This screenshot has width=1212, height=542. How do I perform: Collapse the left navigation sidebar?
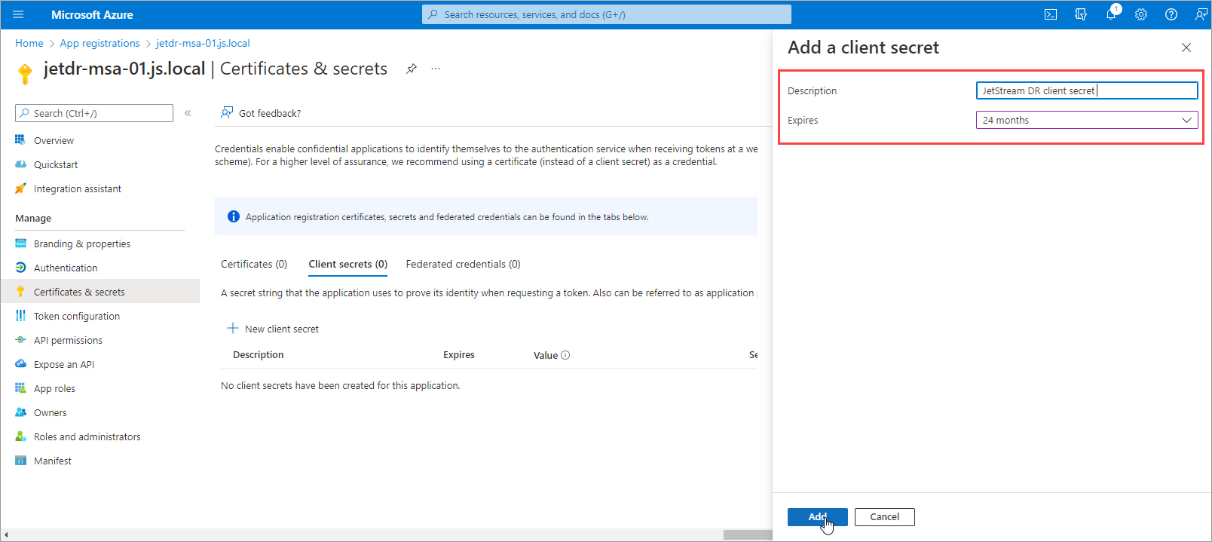coord(188,113)
